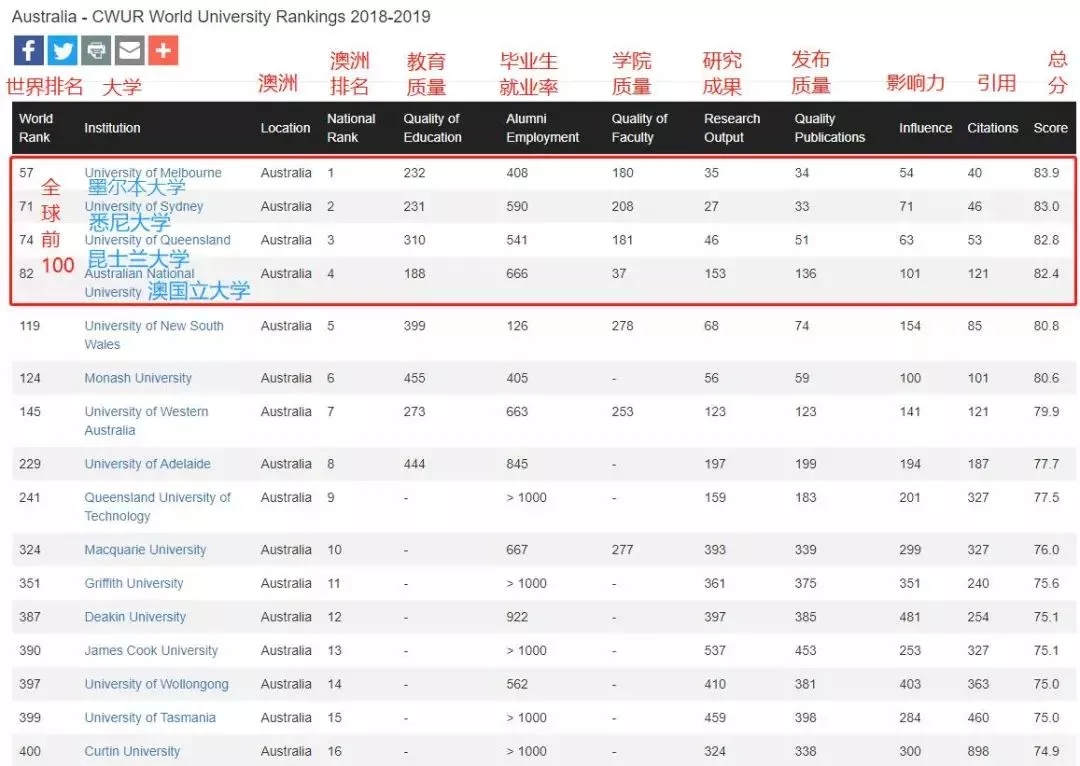Share the page via Twitter icon

(x=62, y=50)
